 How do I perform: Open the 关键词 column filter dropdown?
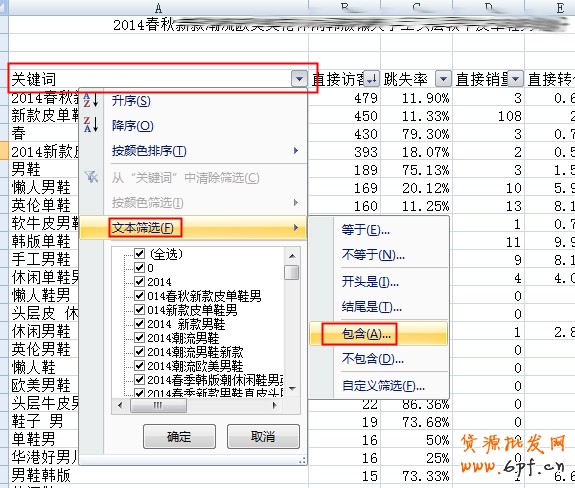point(299,79)
